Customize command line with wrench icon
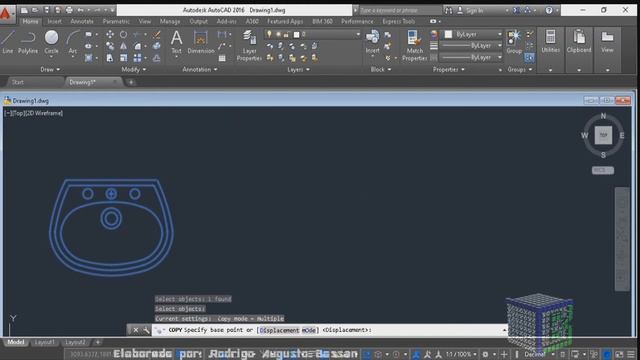The image size is (640, 360). [x=146, y=330]
